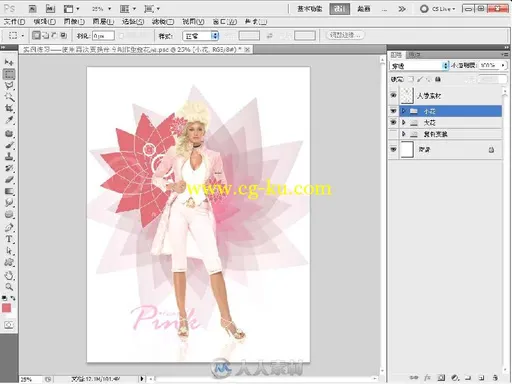Expand the hidden third layer group

point(404,134)
